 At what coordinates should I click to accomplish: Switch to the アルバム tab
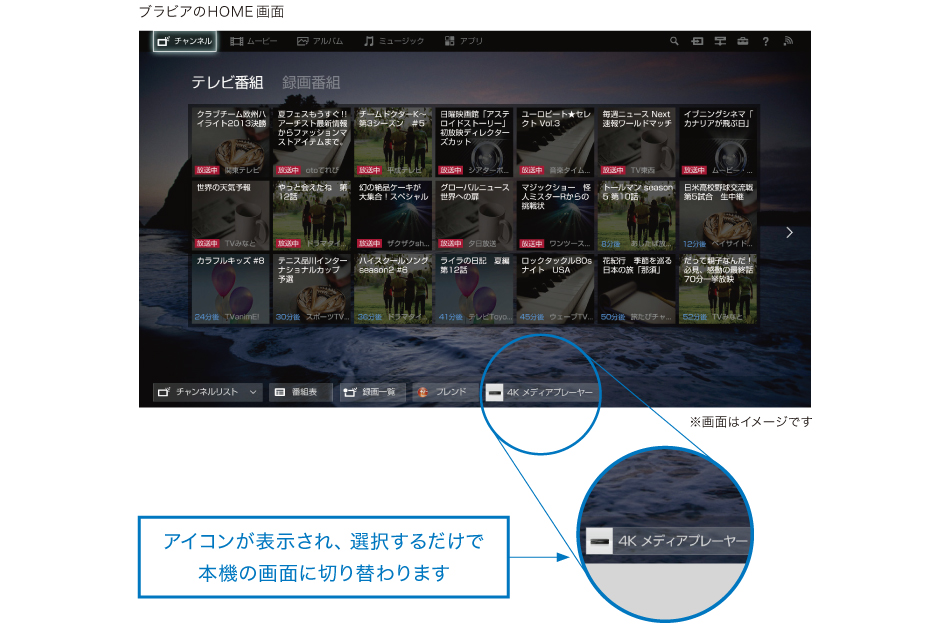(x=320, y=42)
